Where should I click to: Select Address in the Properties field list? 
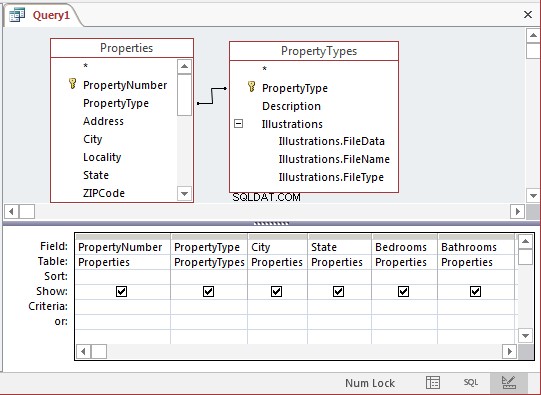point(103,121)
